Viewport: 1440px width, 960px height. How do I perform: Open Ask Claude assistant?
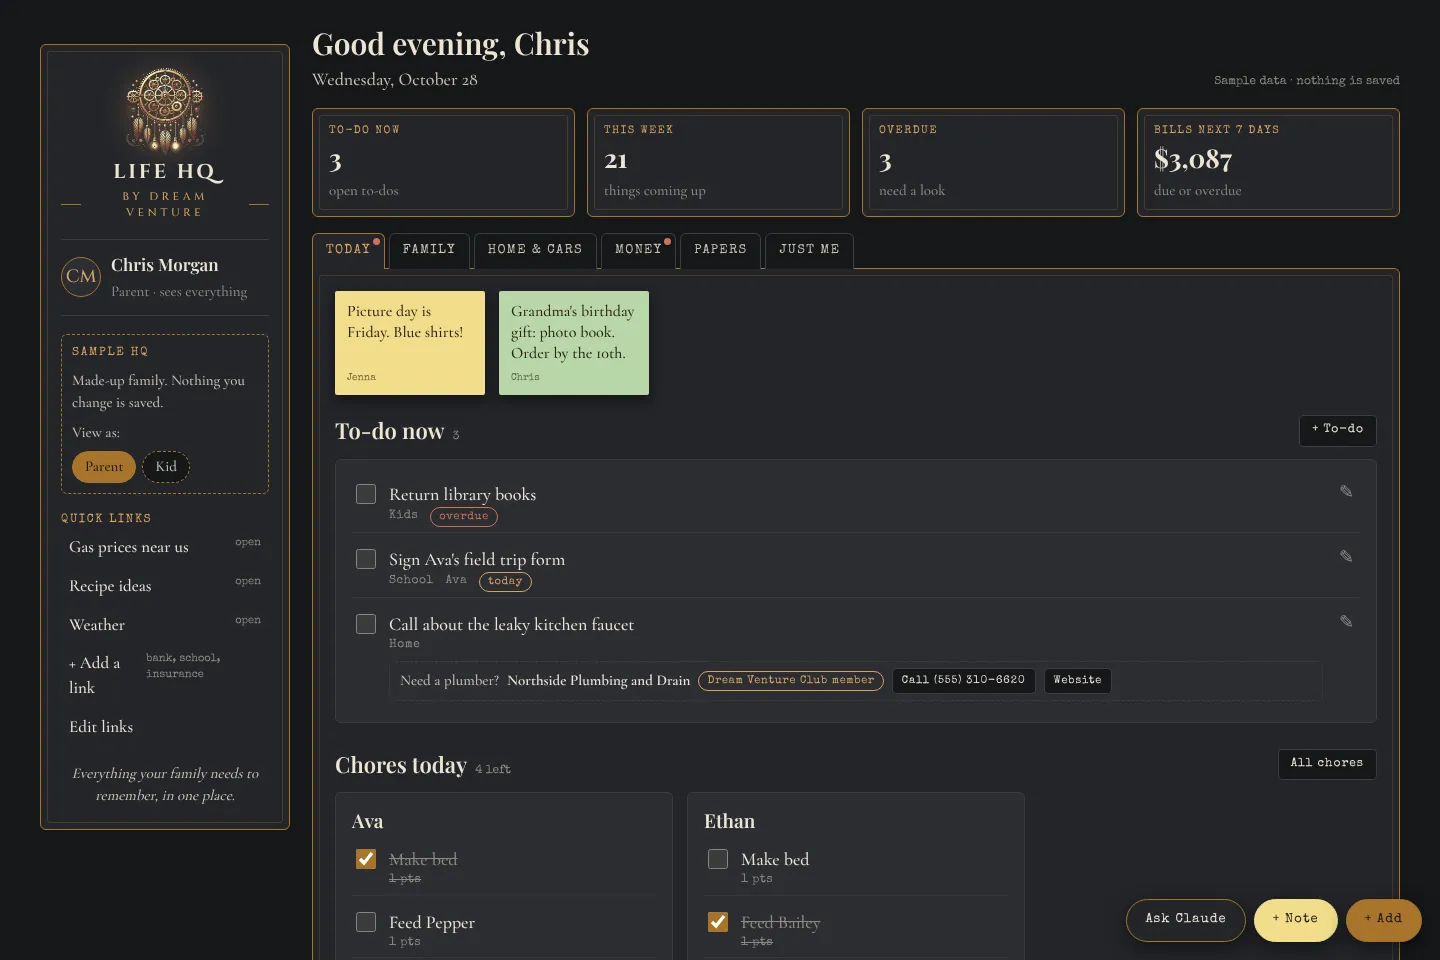coord(1185,919)
